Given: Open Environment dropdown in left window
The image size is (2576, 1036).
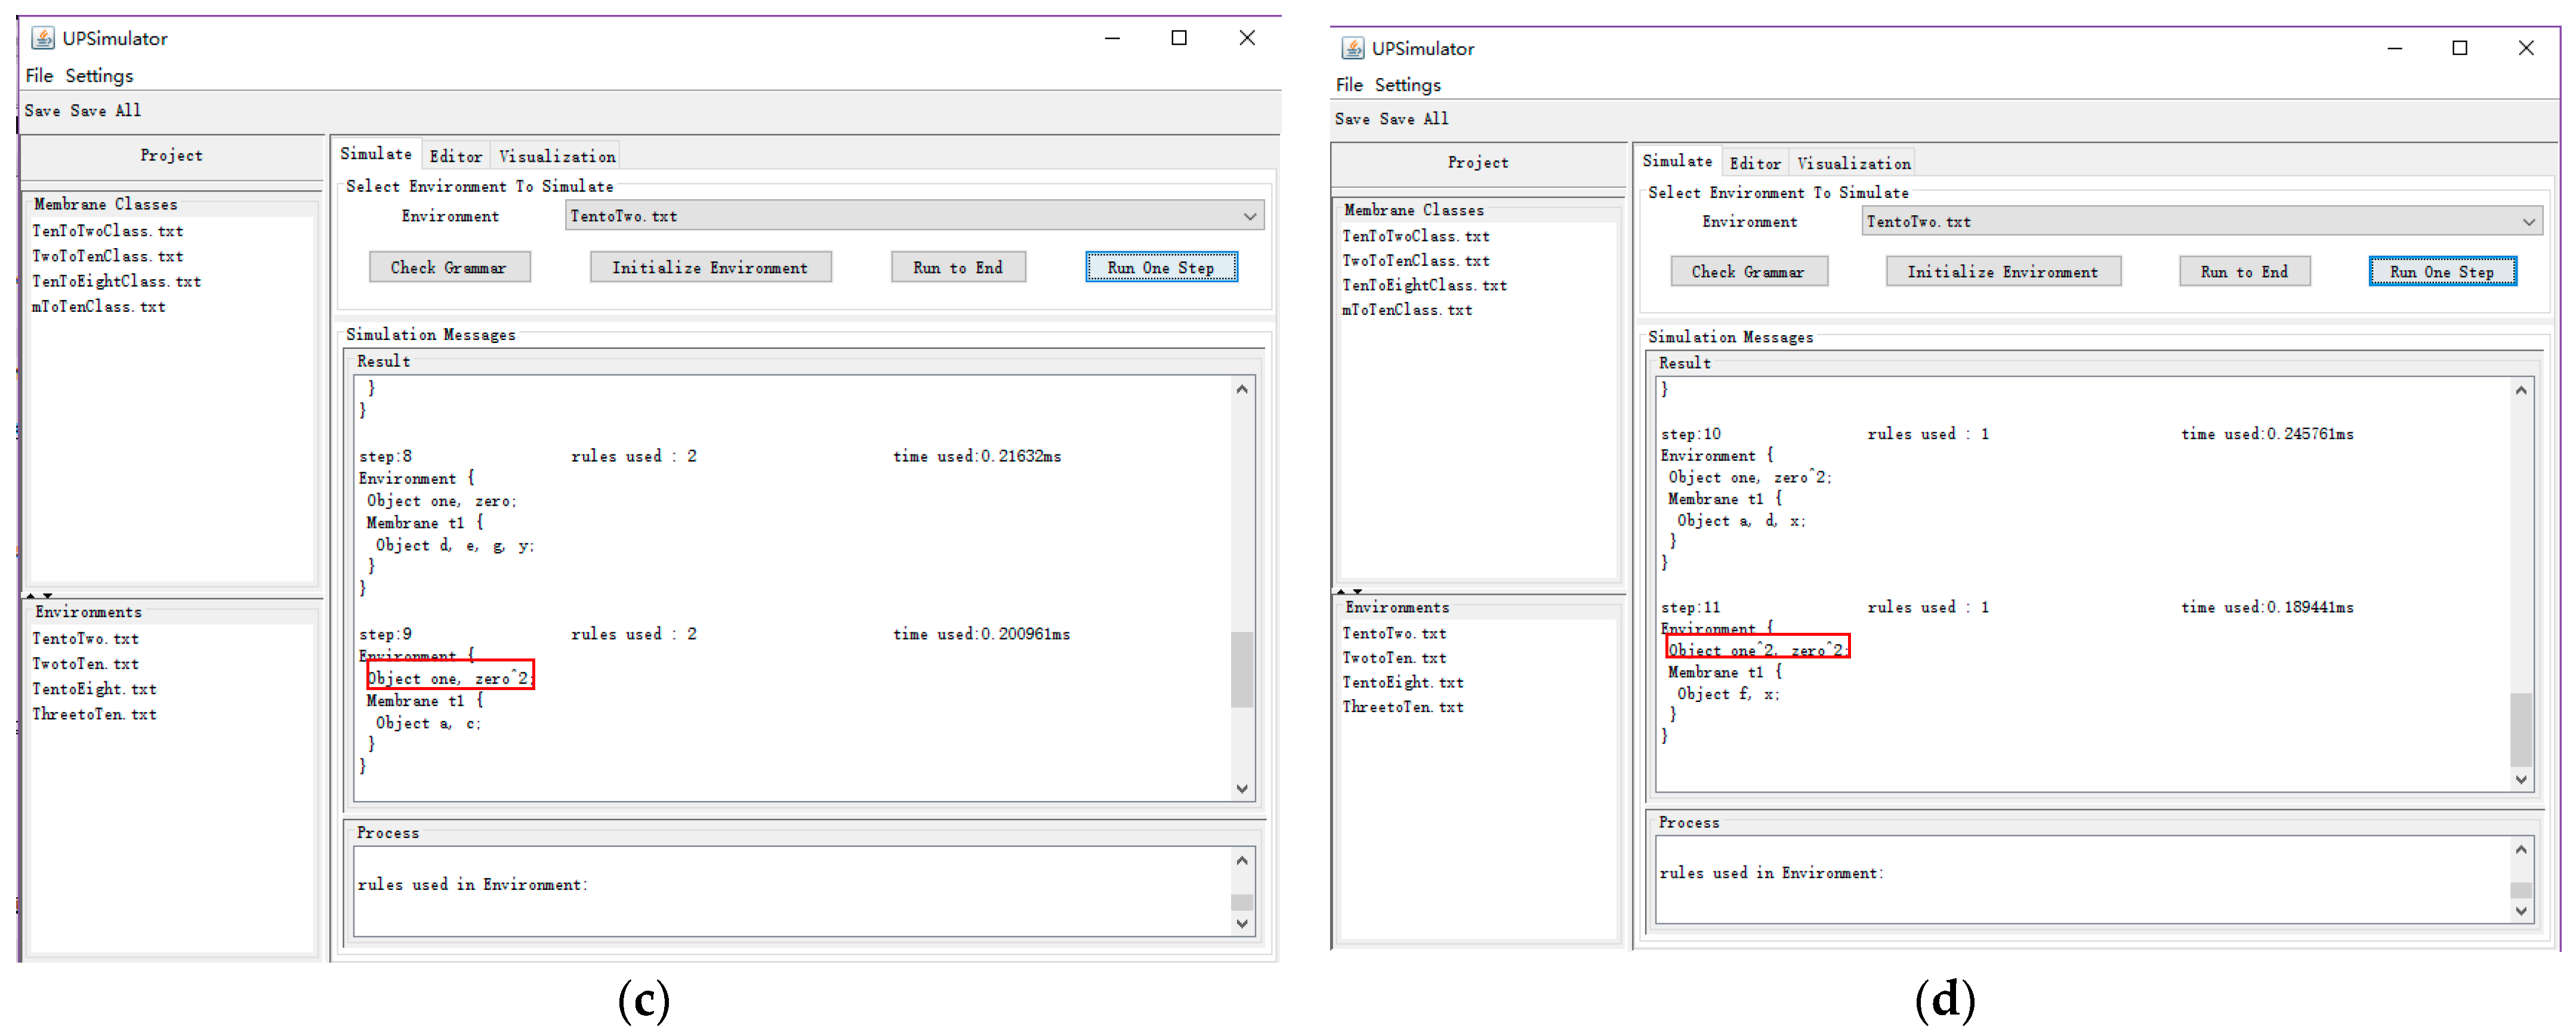Looking at the screenshot, I should pos(1249,216).
